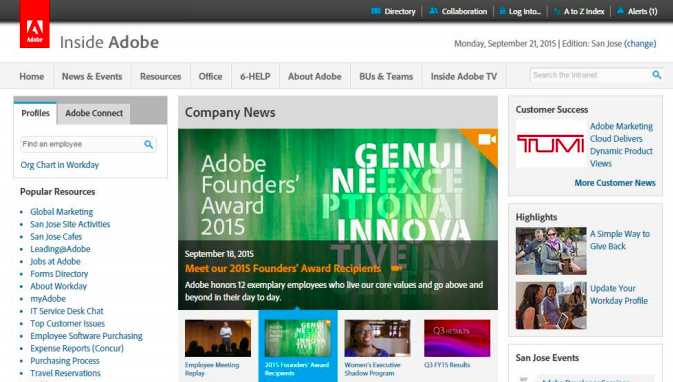Open San Jose Cafes link

tap(56, 236)
